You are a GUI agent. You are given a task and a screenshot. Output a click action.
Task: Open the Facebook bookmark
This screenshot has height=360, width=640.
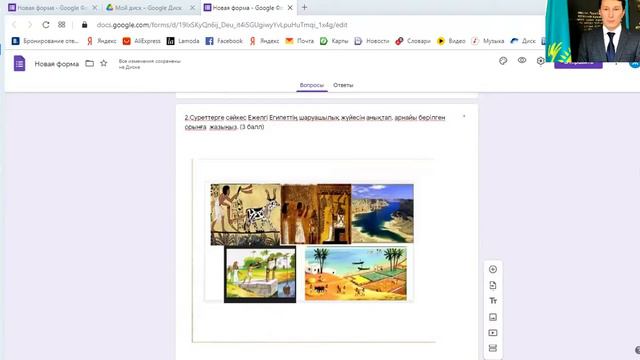tap(224, 41)
